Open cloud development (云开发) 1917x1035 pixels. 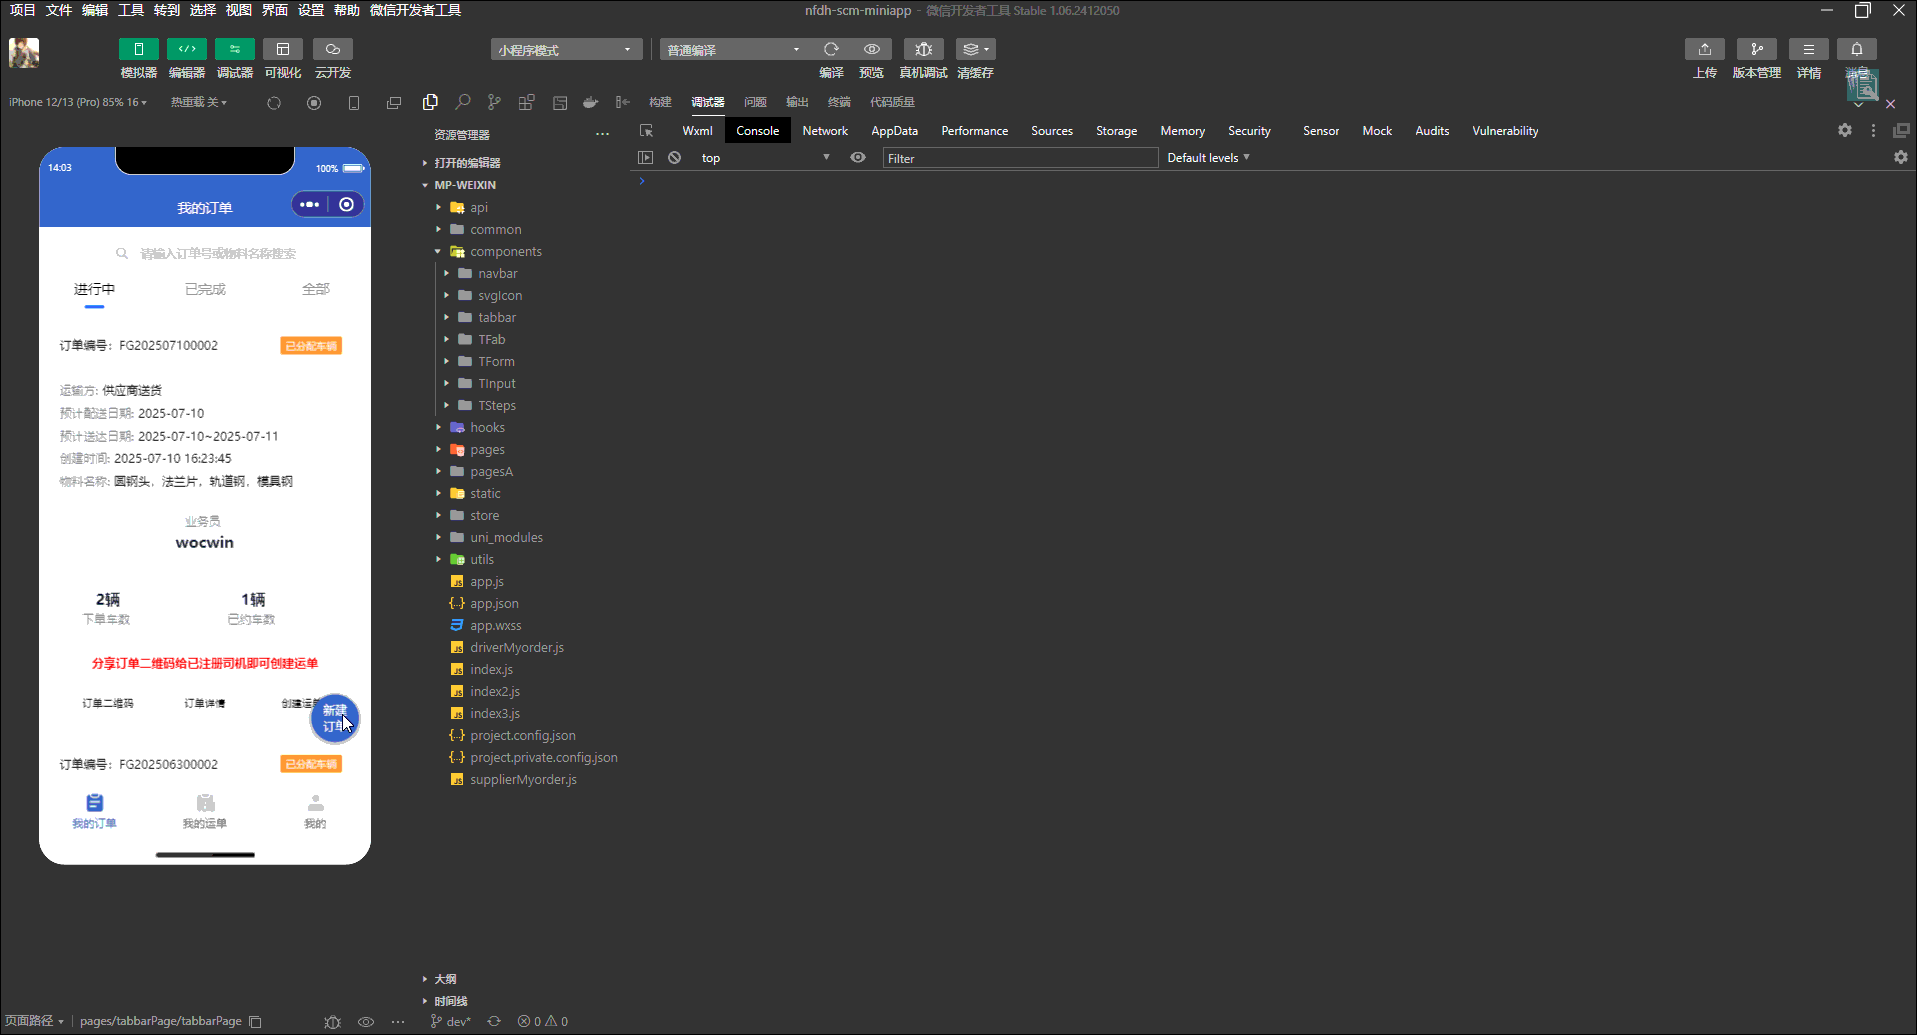point(333,49)
